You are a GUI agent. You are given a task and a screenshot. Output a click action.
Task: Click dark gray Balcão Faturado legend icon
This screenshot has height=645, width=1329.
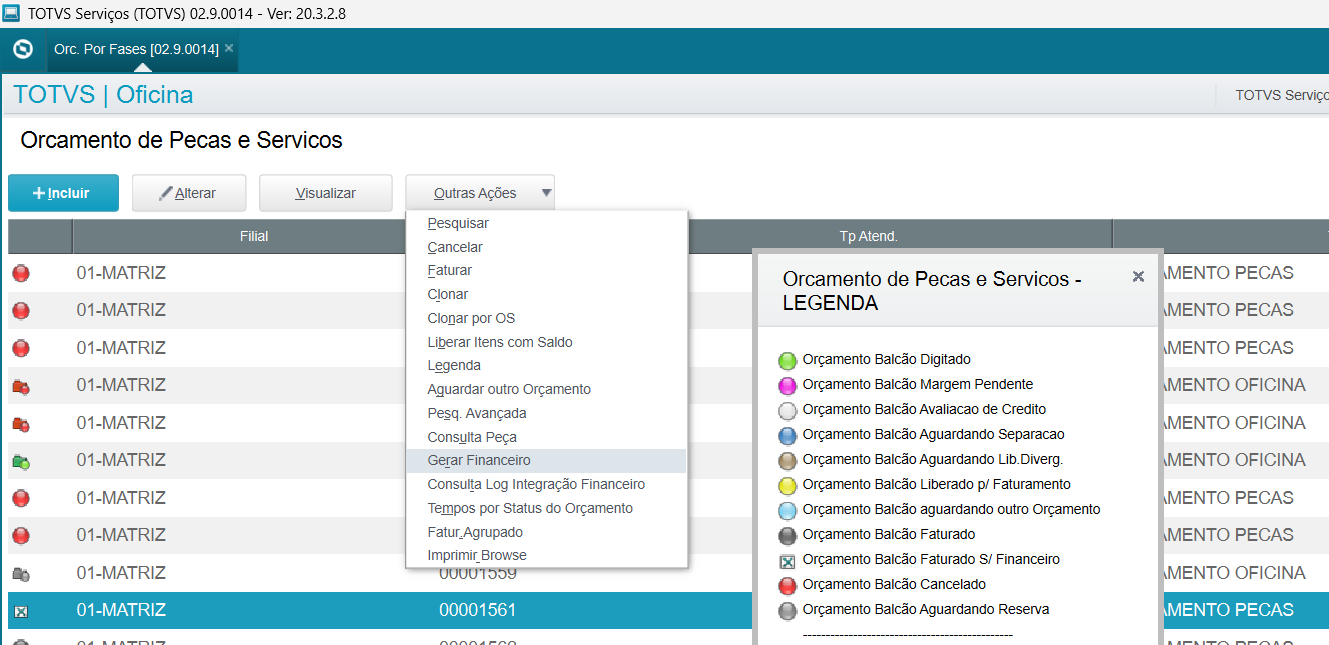coord(787,535)
